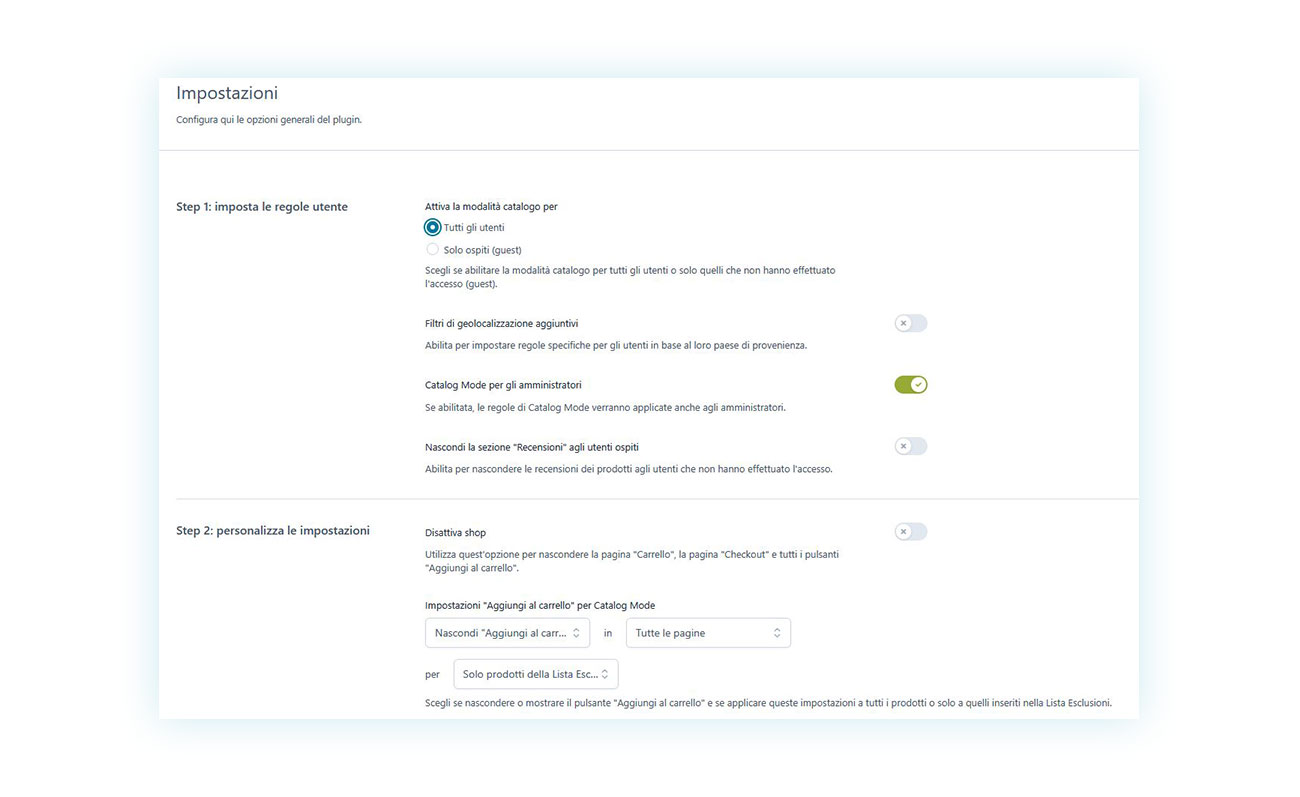
Task: Enable the "Filtri di geolocalizzazione aggiuntivi" switch
Action: tap(910, 323)
